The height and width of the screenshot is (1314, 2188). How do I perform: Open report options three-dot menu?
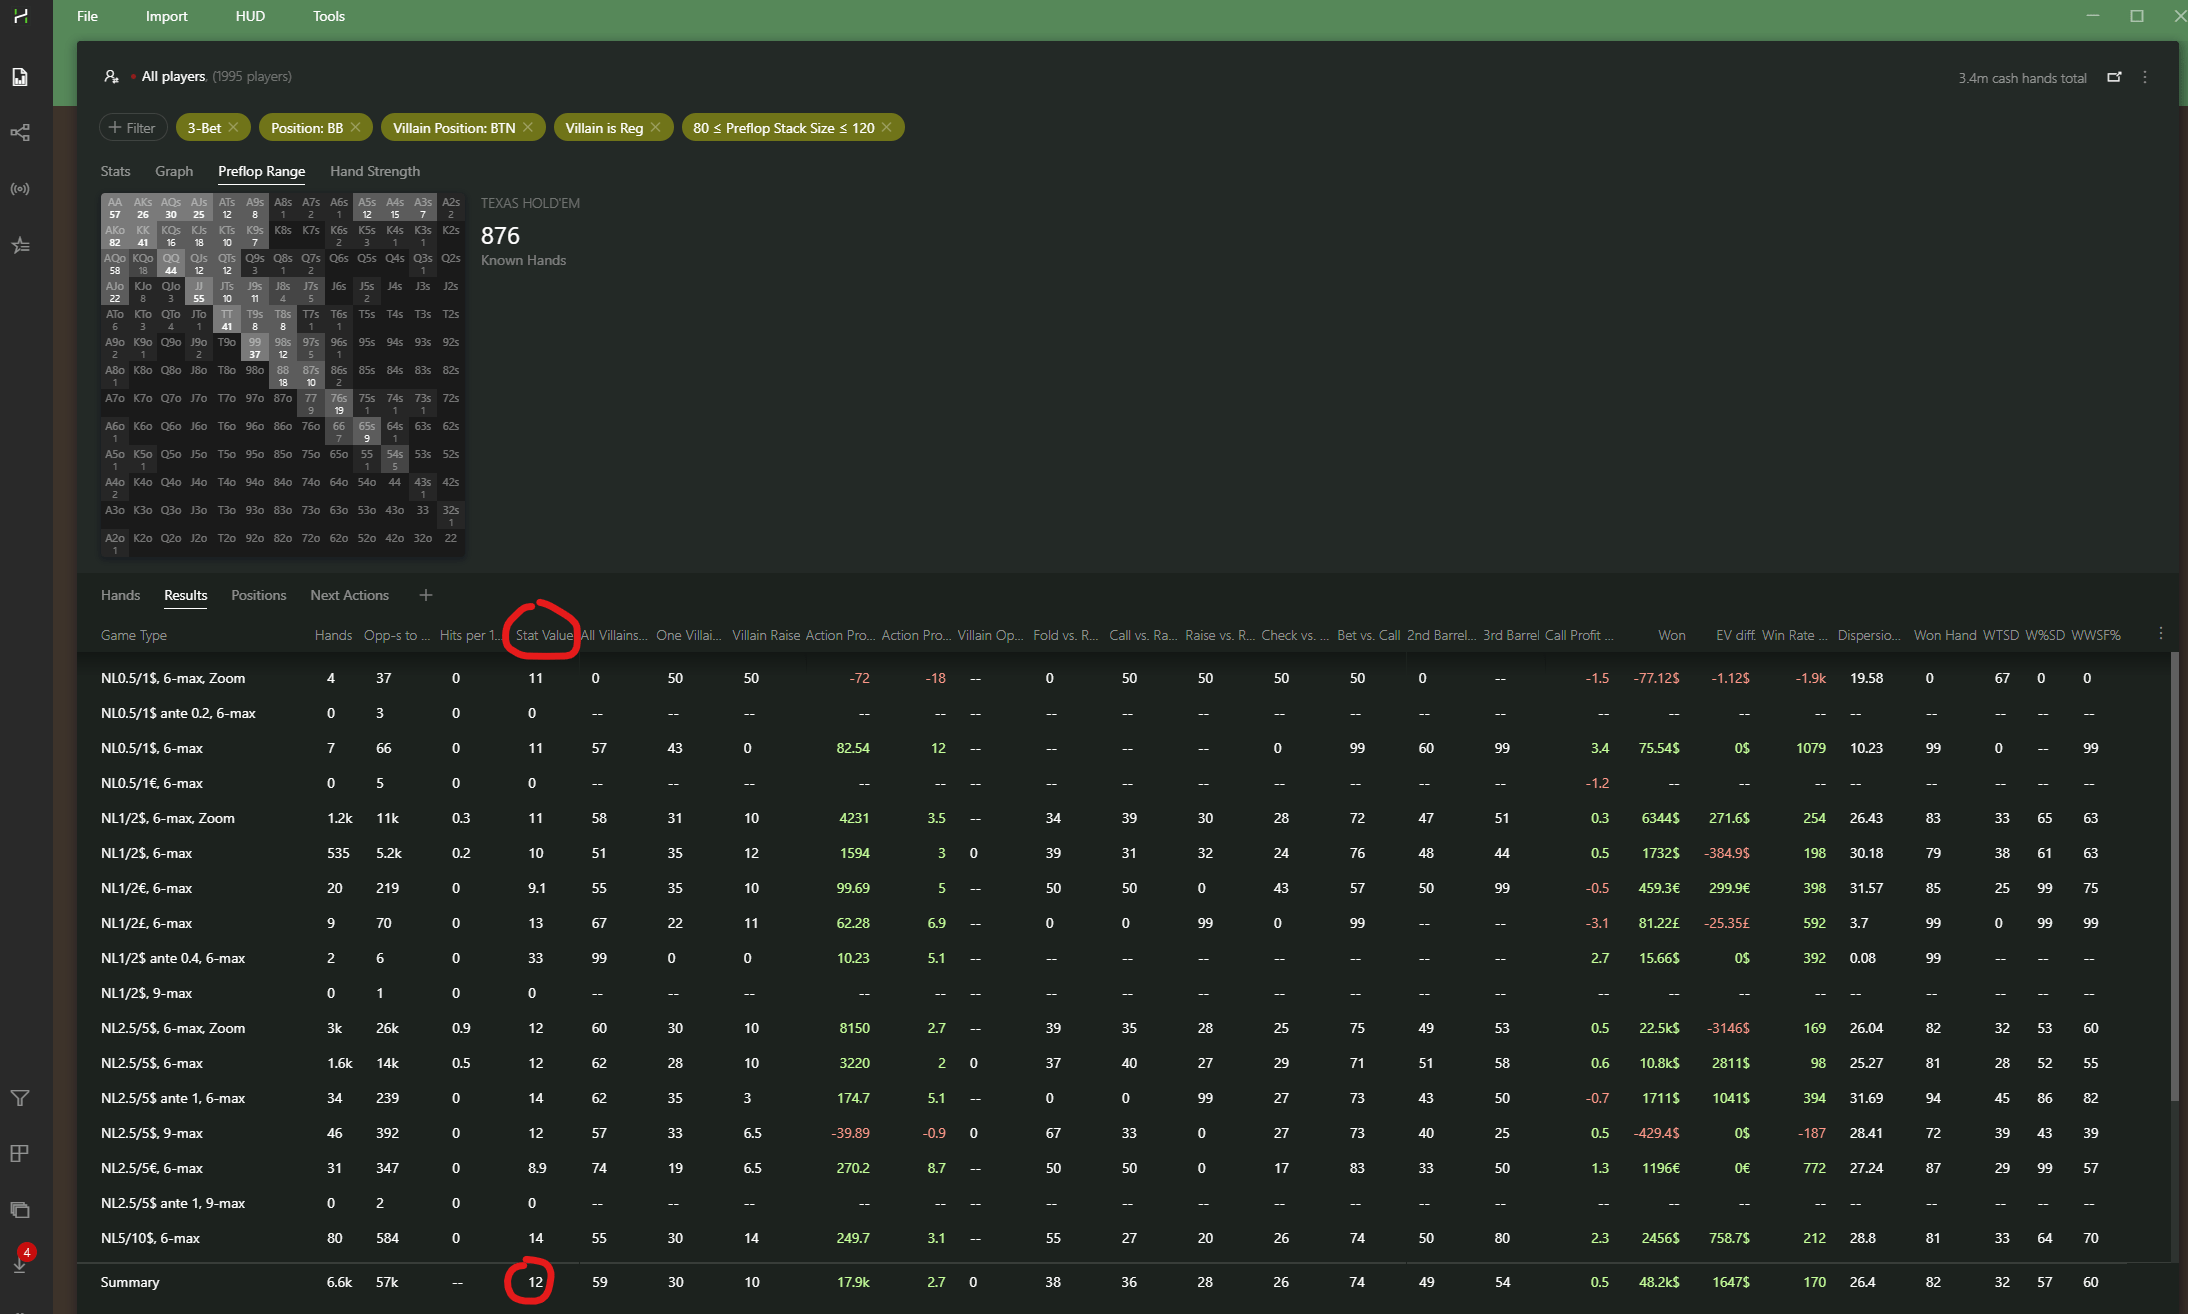pyautogui.click(x=2145, y=77)
